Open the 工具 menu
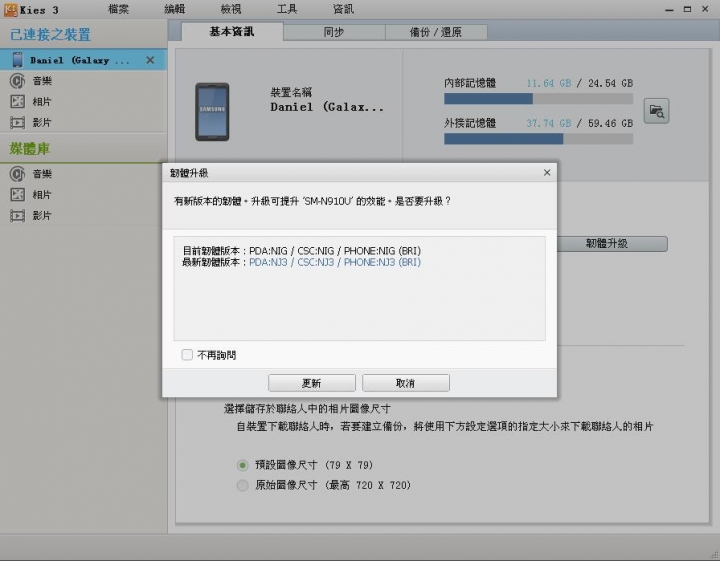 287,9
